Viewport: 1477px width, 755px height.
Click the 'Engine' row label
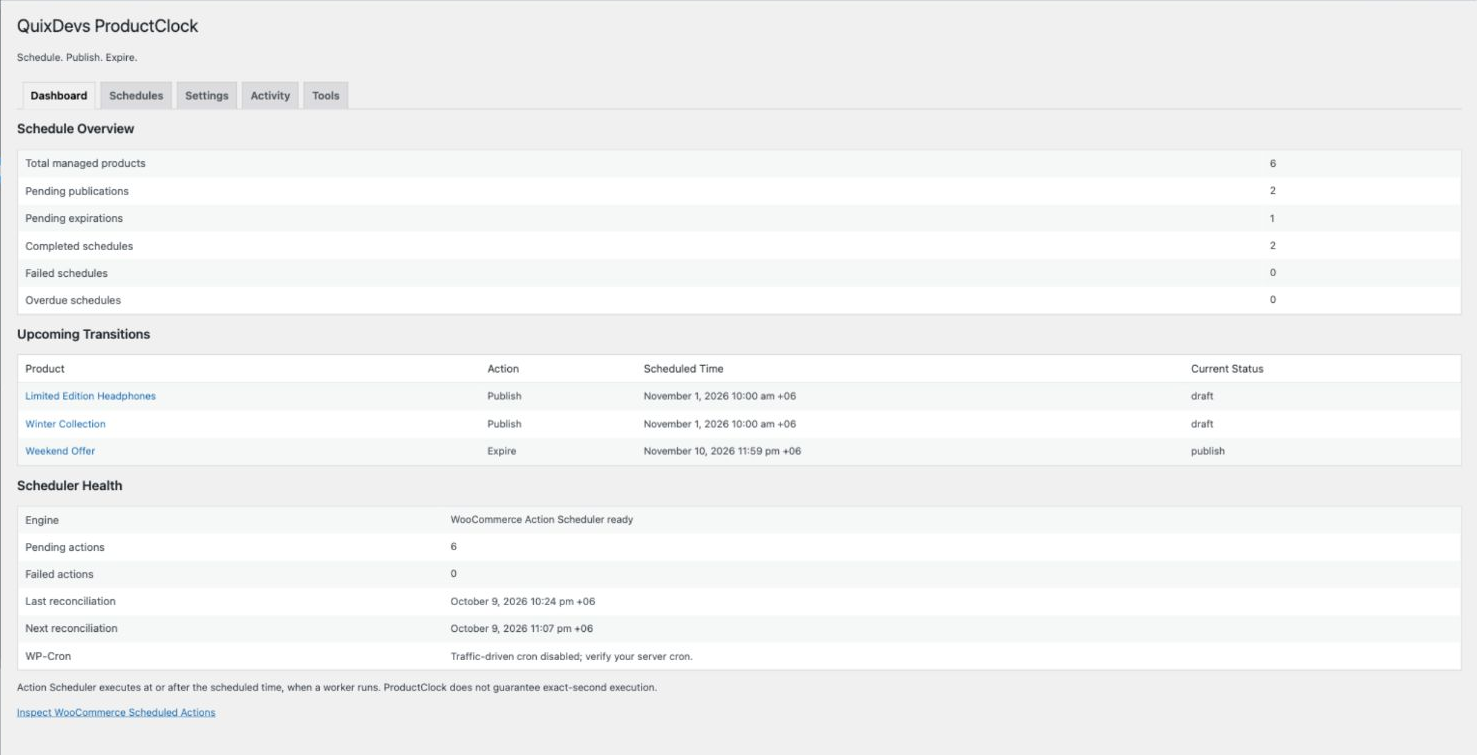click(42, 520)
